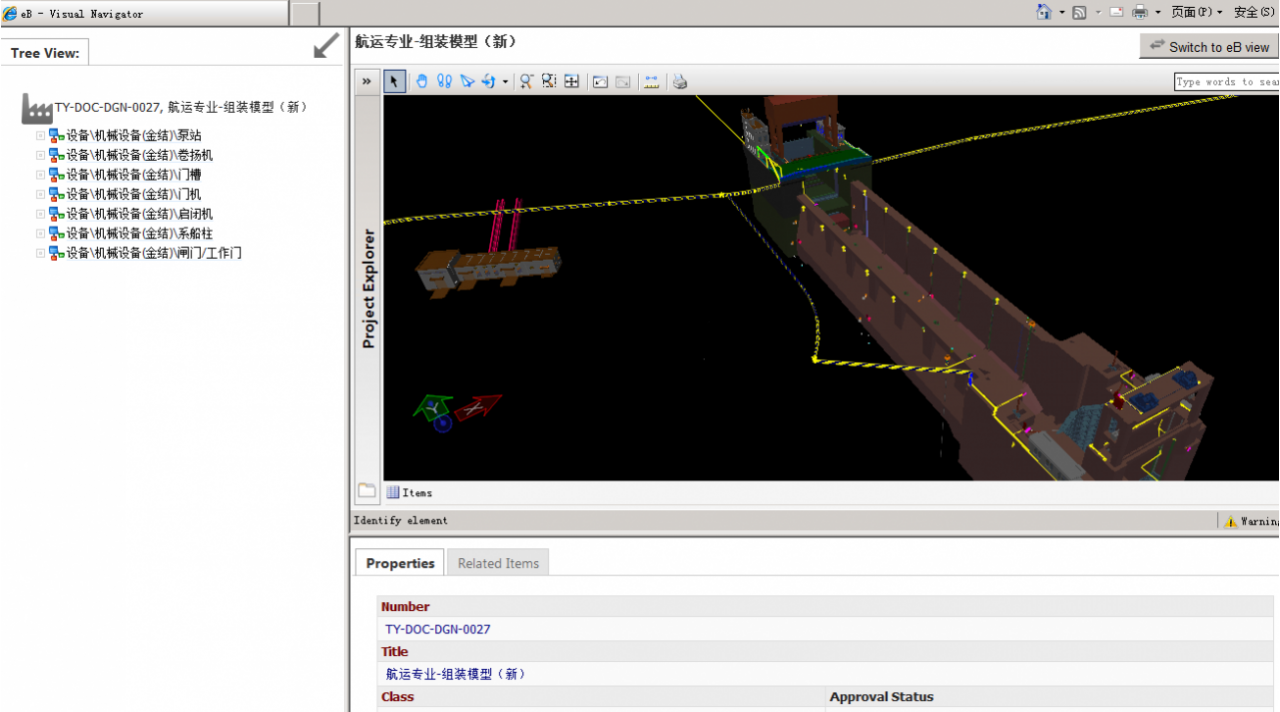
Task: Switch to the Related Items tab
Action: pyautogui.click(x=498, y=563)
